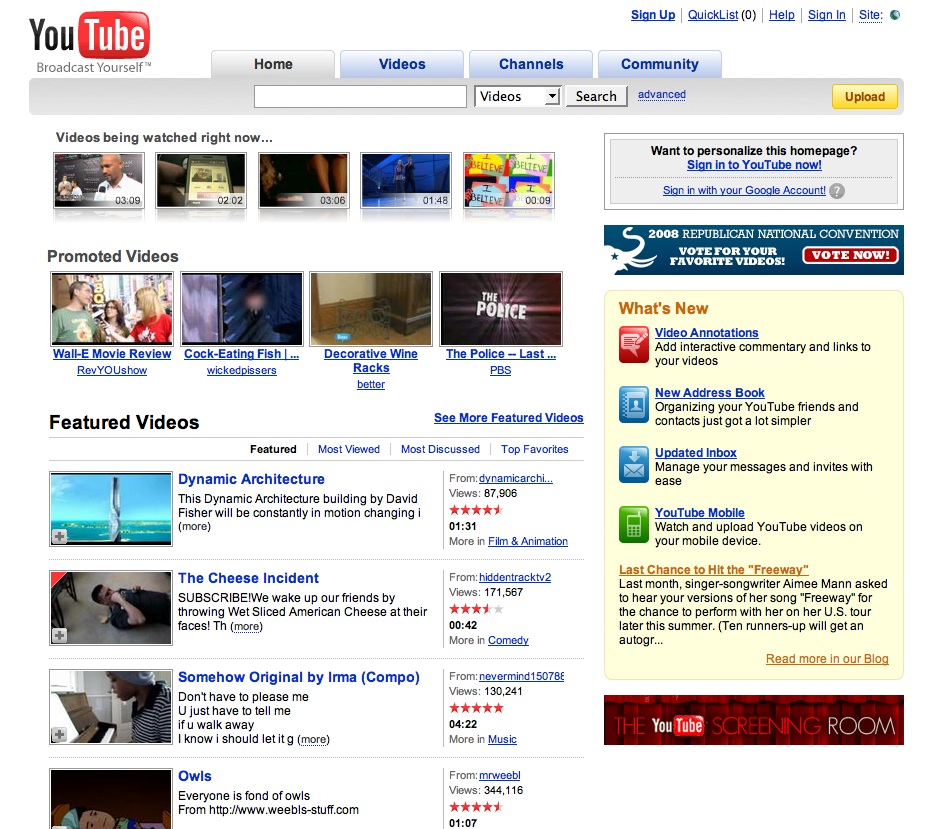Add Somehow Original video to QuickList plus icon
This screenshot has width=952, height=829.
59,734
